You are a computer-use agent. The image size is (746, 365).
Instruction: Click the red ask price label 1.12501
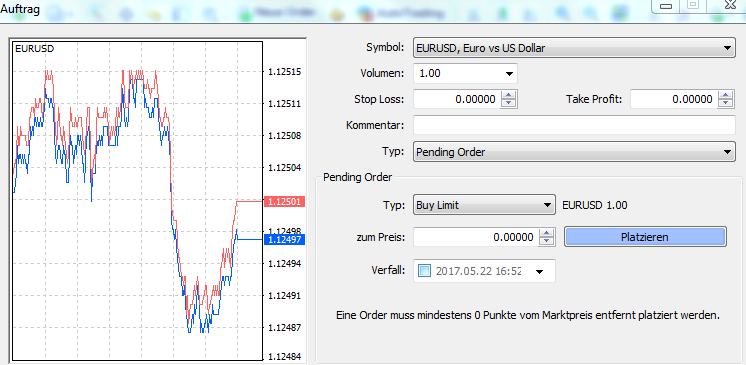pyautogui.click(x=284, y=202)
